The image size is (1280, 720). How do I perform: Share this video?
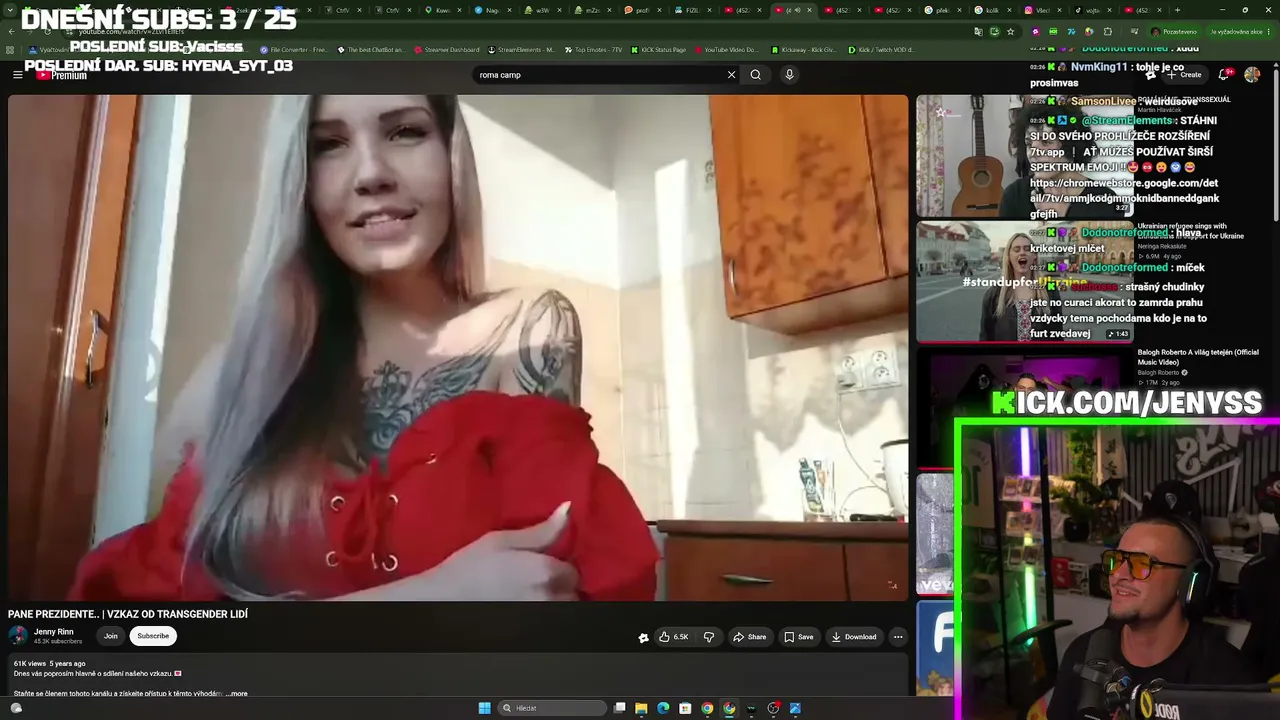[749, 637]
